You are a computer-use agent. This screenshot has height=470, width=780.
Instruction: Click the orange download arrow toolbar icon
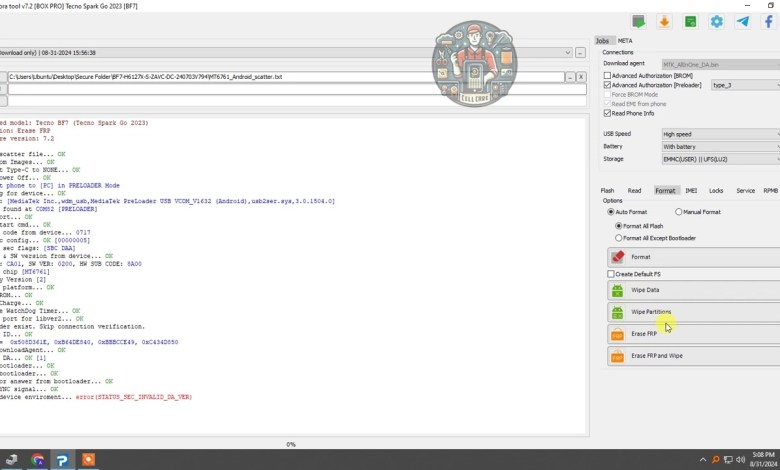(664, 21)
